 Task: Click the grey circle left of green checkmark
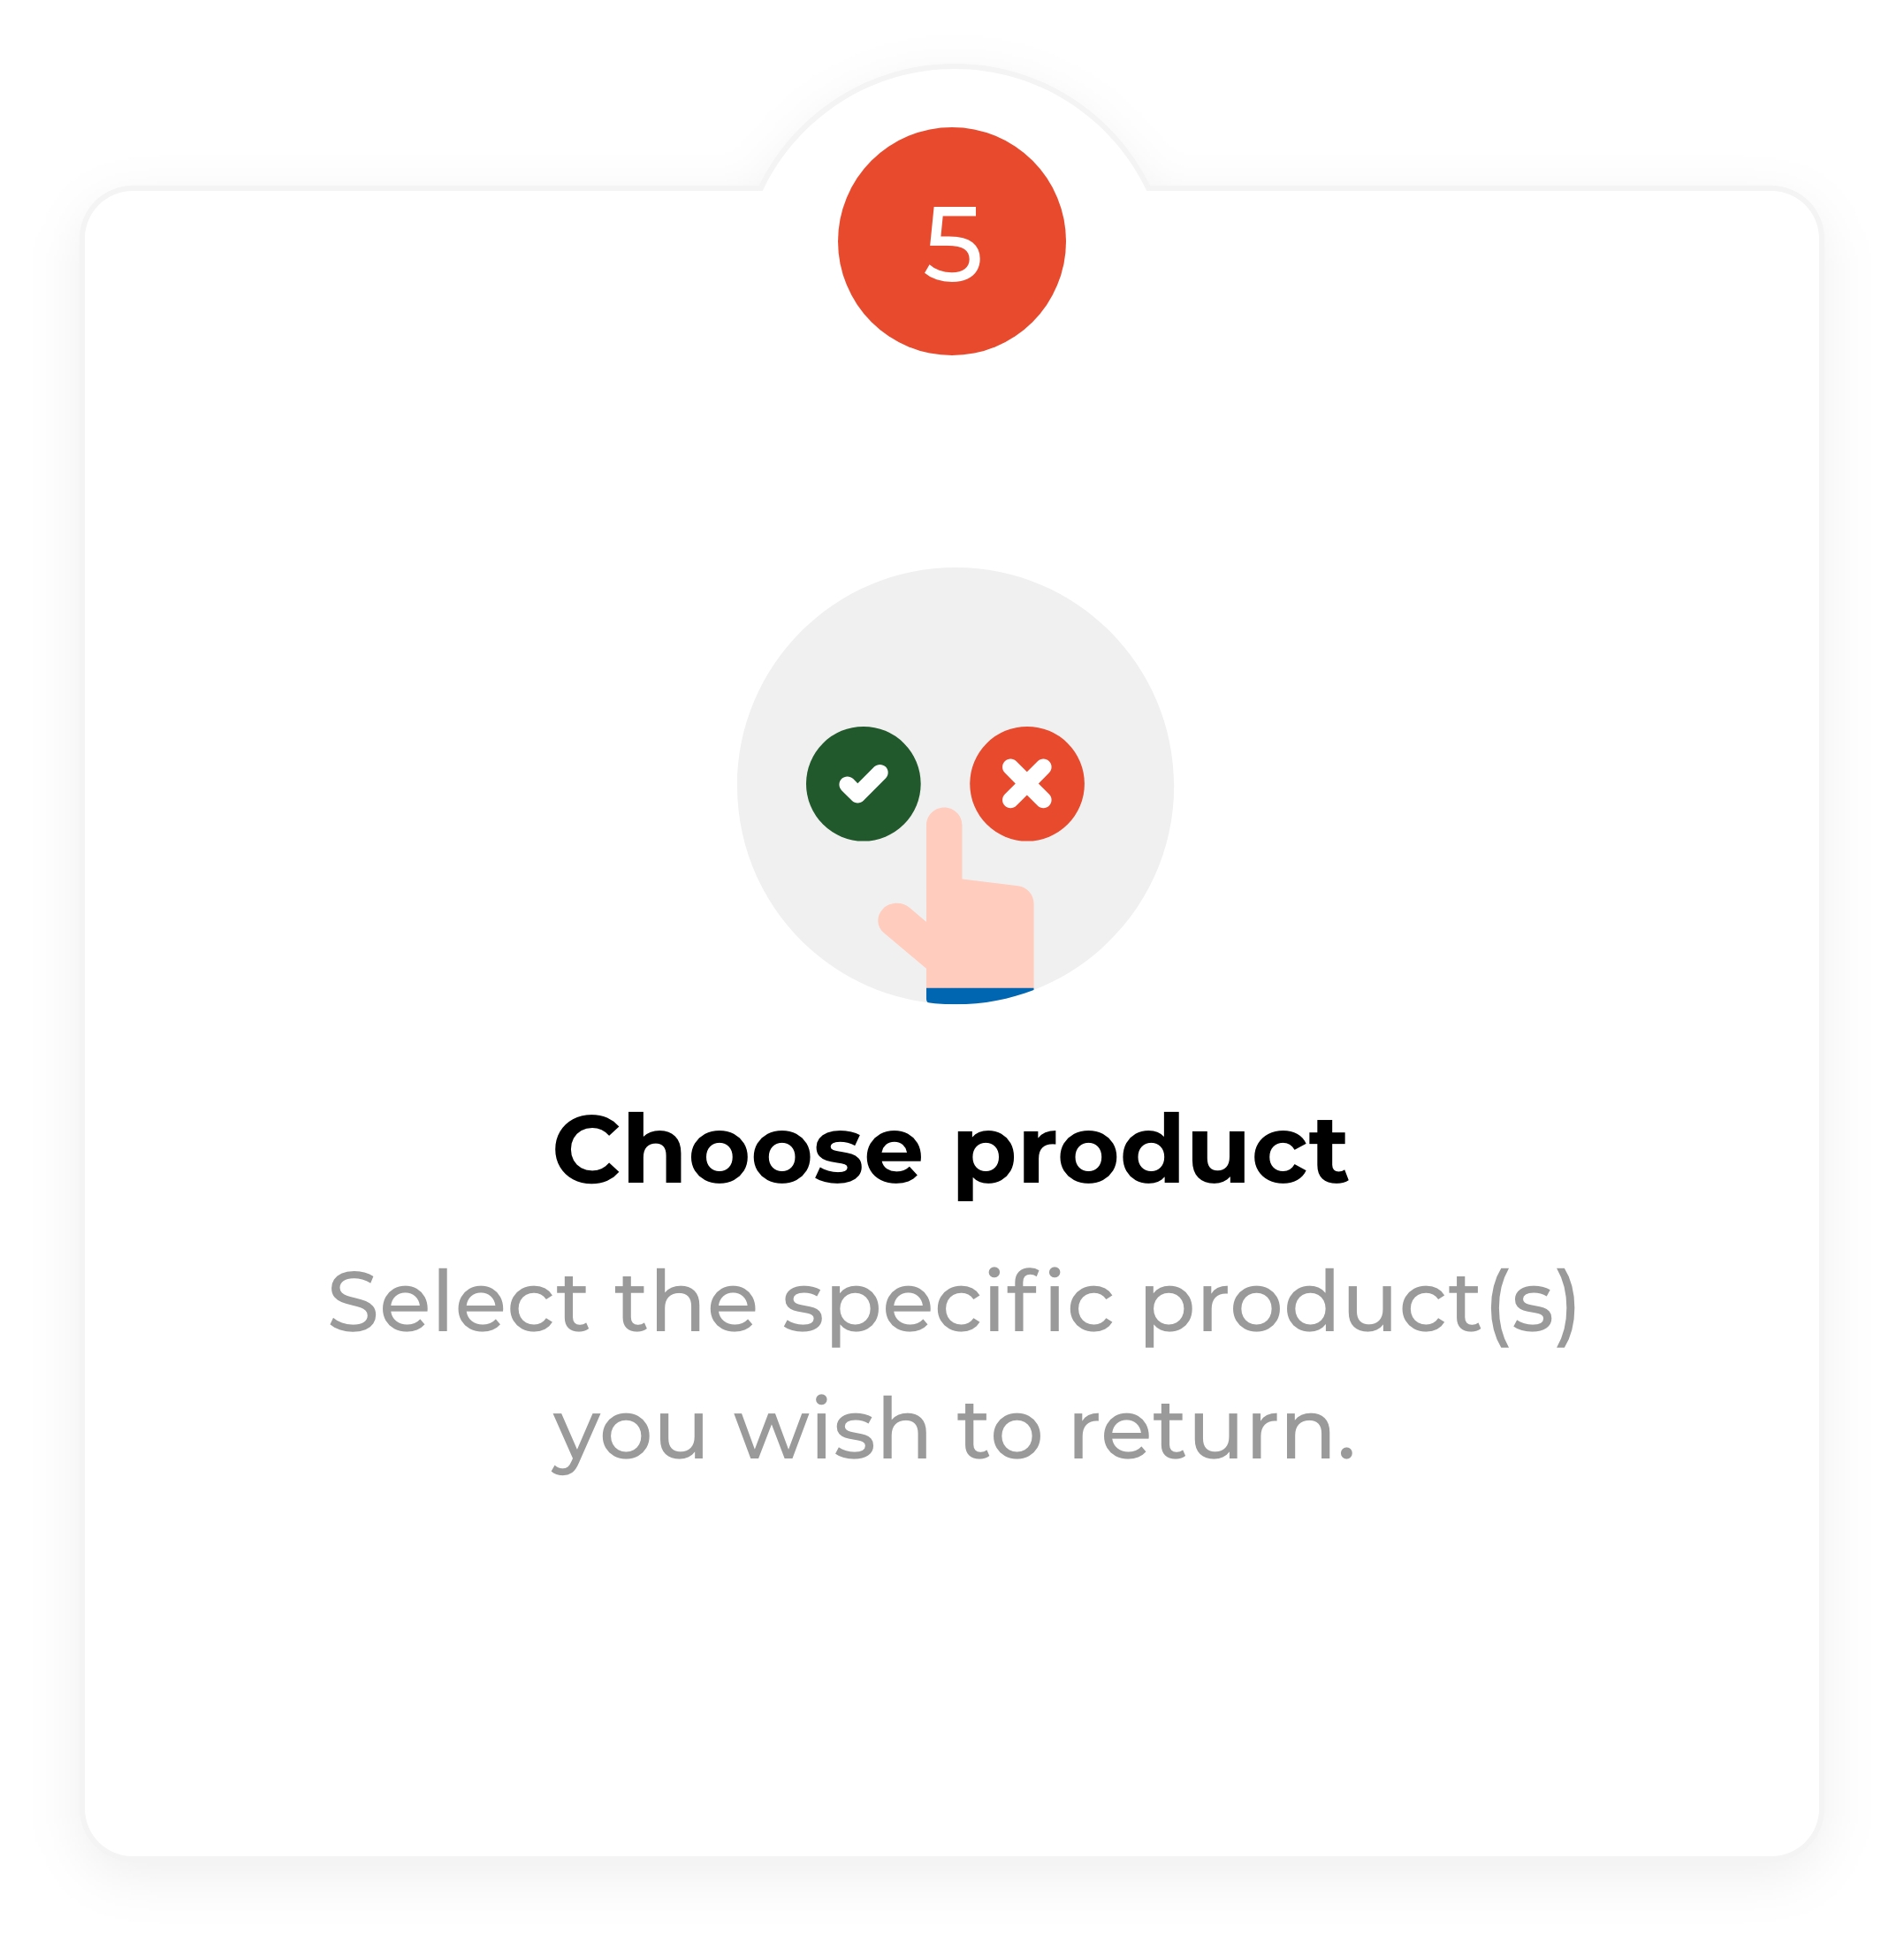coord(772,785)
